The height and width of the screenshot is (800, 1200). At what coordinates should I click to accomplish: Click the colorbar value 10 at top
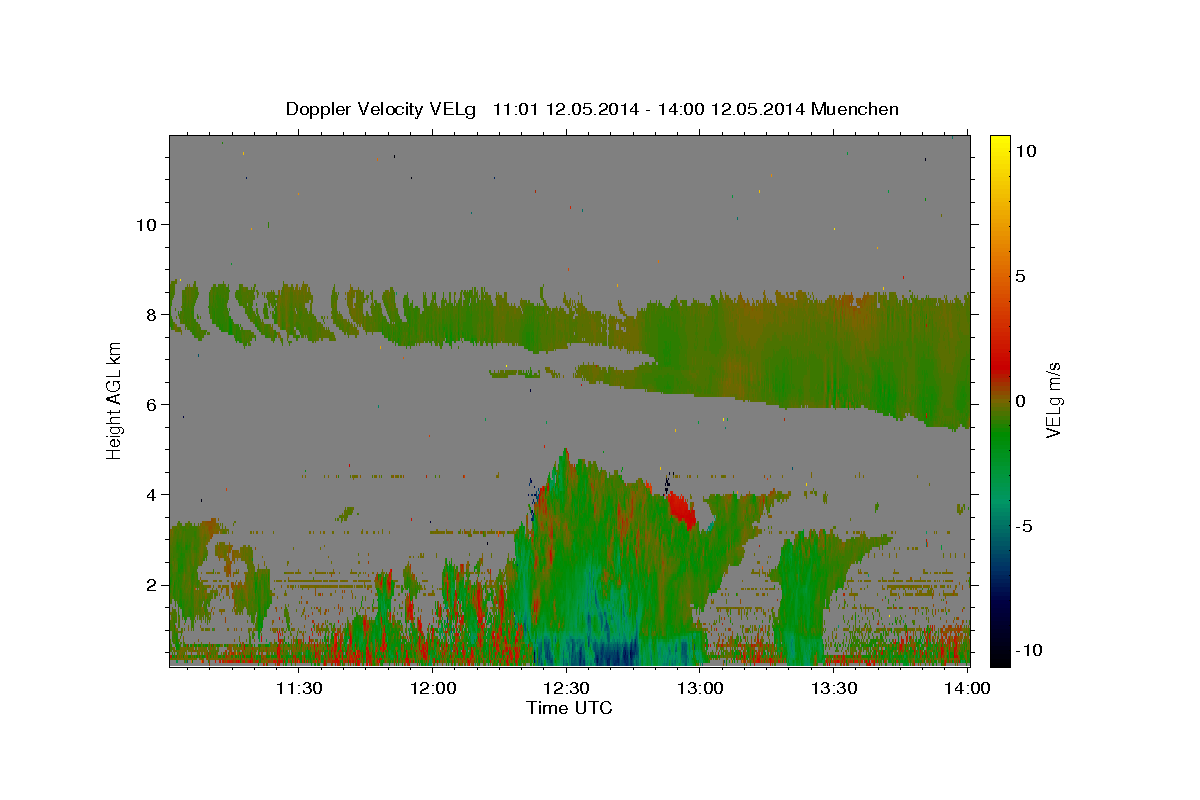tap(1025, 151)
